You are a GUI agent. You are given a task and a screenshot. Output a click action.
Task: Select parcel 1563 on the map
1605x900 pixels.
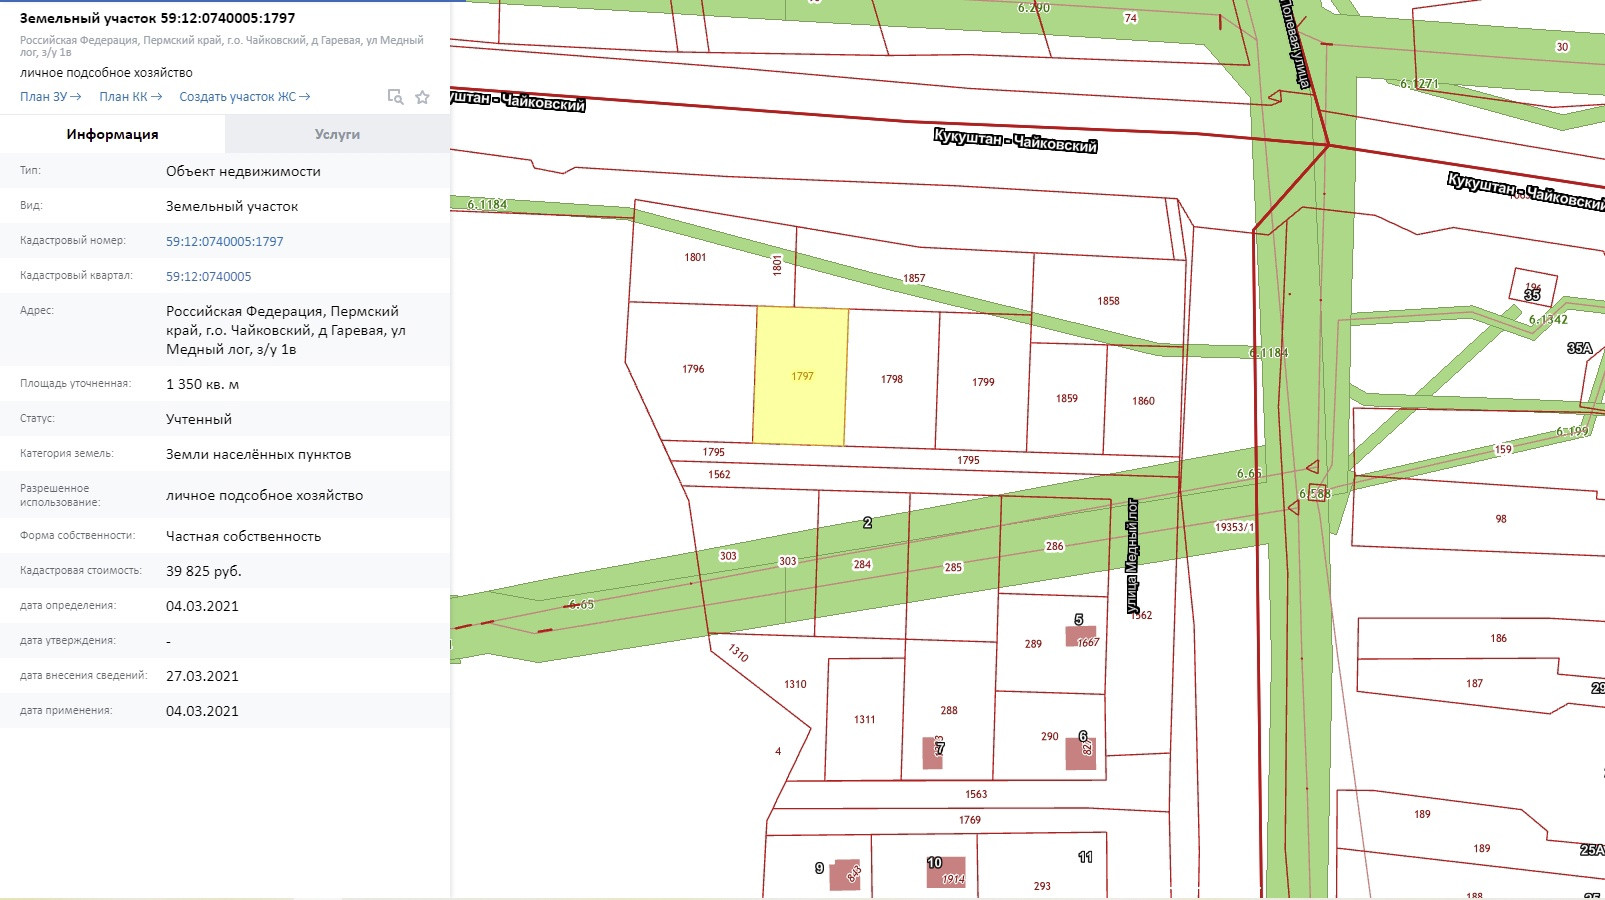click(976, 794)
